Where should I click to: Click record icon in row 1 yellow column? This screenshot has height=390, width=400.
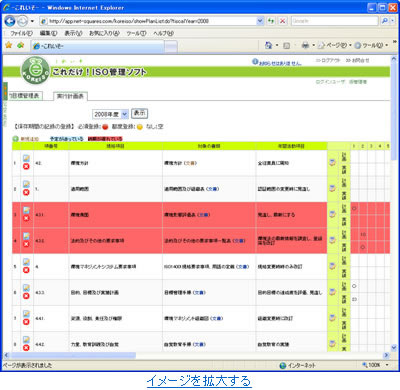[332, 163]
